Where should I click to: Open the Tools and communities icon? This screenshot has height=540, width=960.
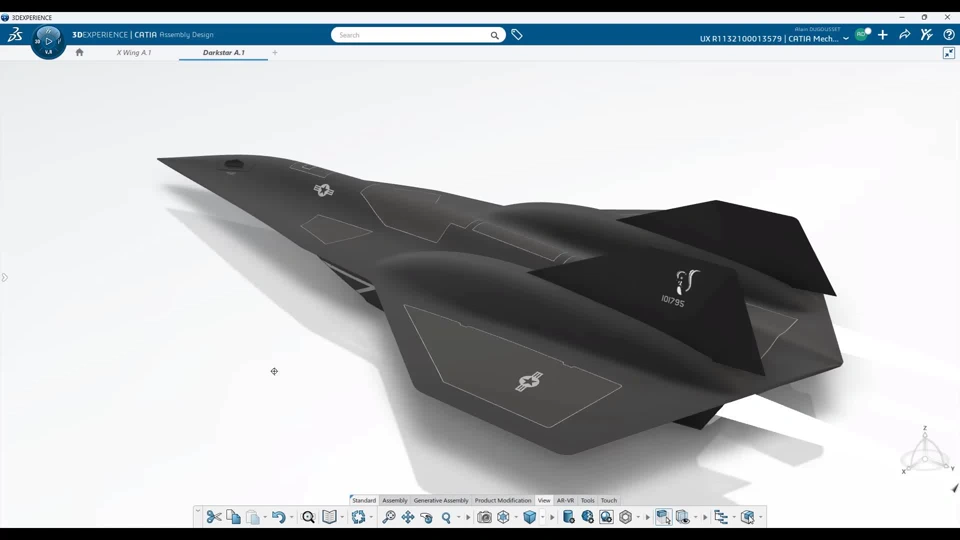926,35
